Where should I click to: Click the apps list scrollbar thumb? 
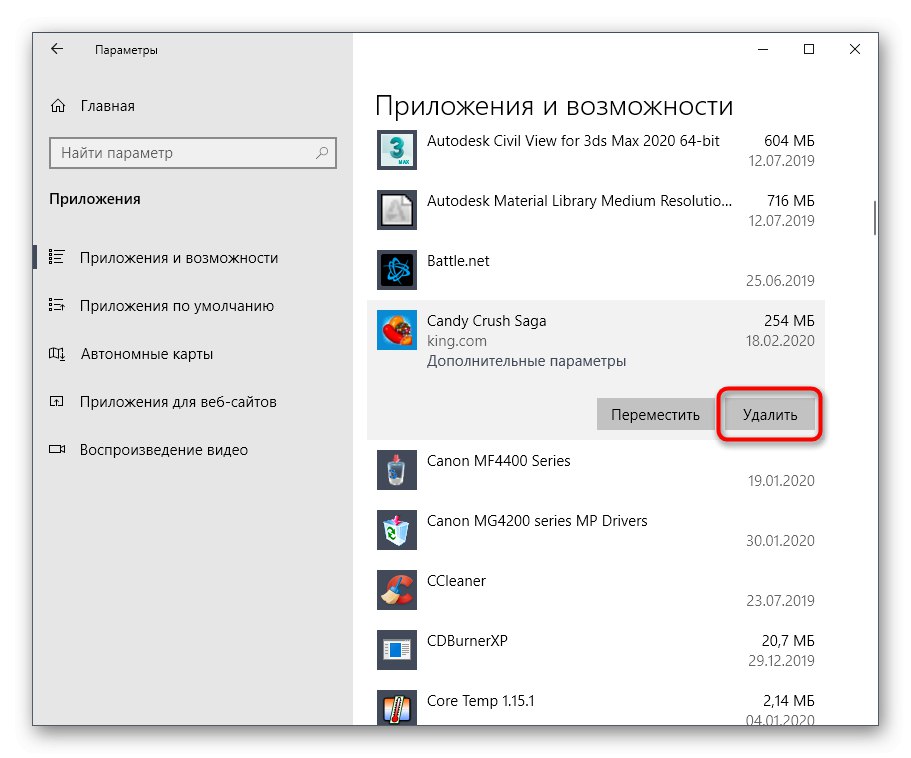click(874, 216)
